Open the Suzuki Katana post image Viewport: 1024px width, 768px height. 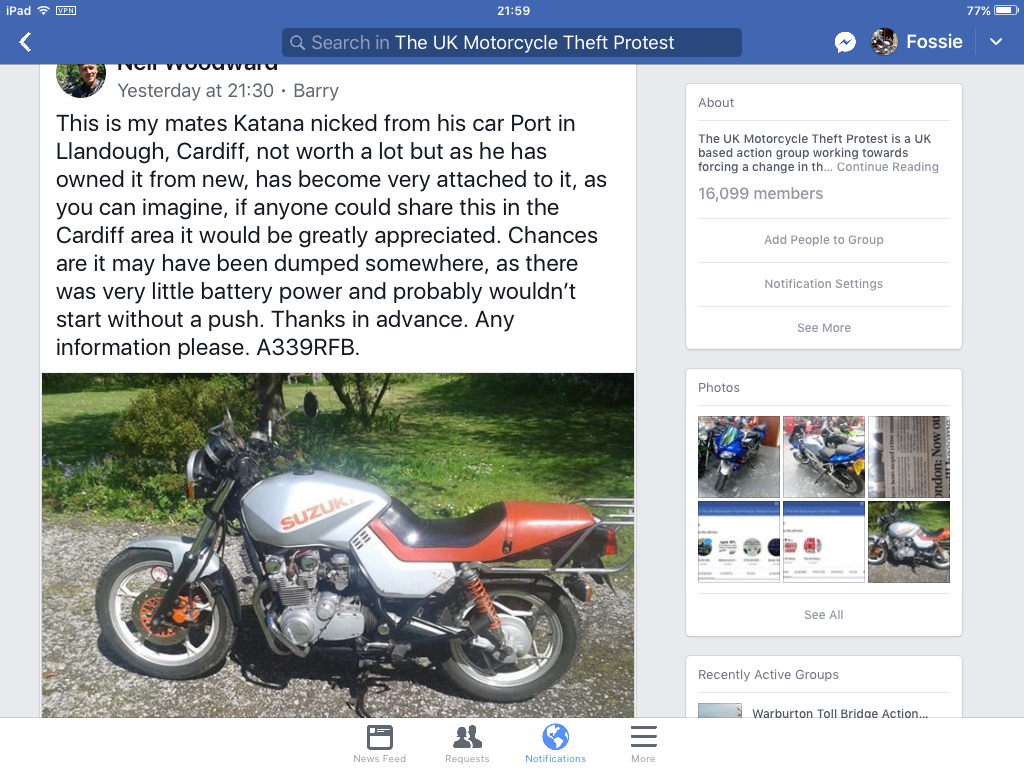pyautogui.click(x=338, y=545)
